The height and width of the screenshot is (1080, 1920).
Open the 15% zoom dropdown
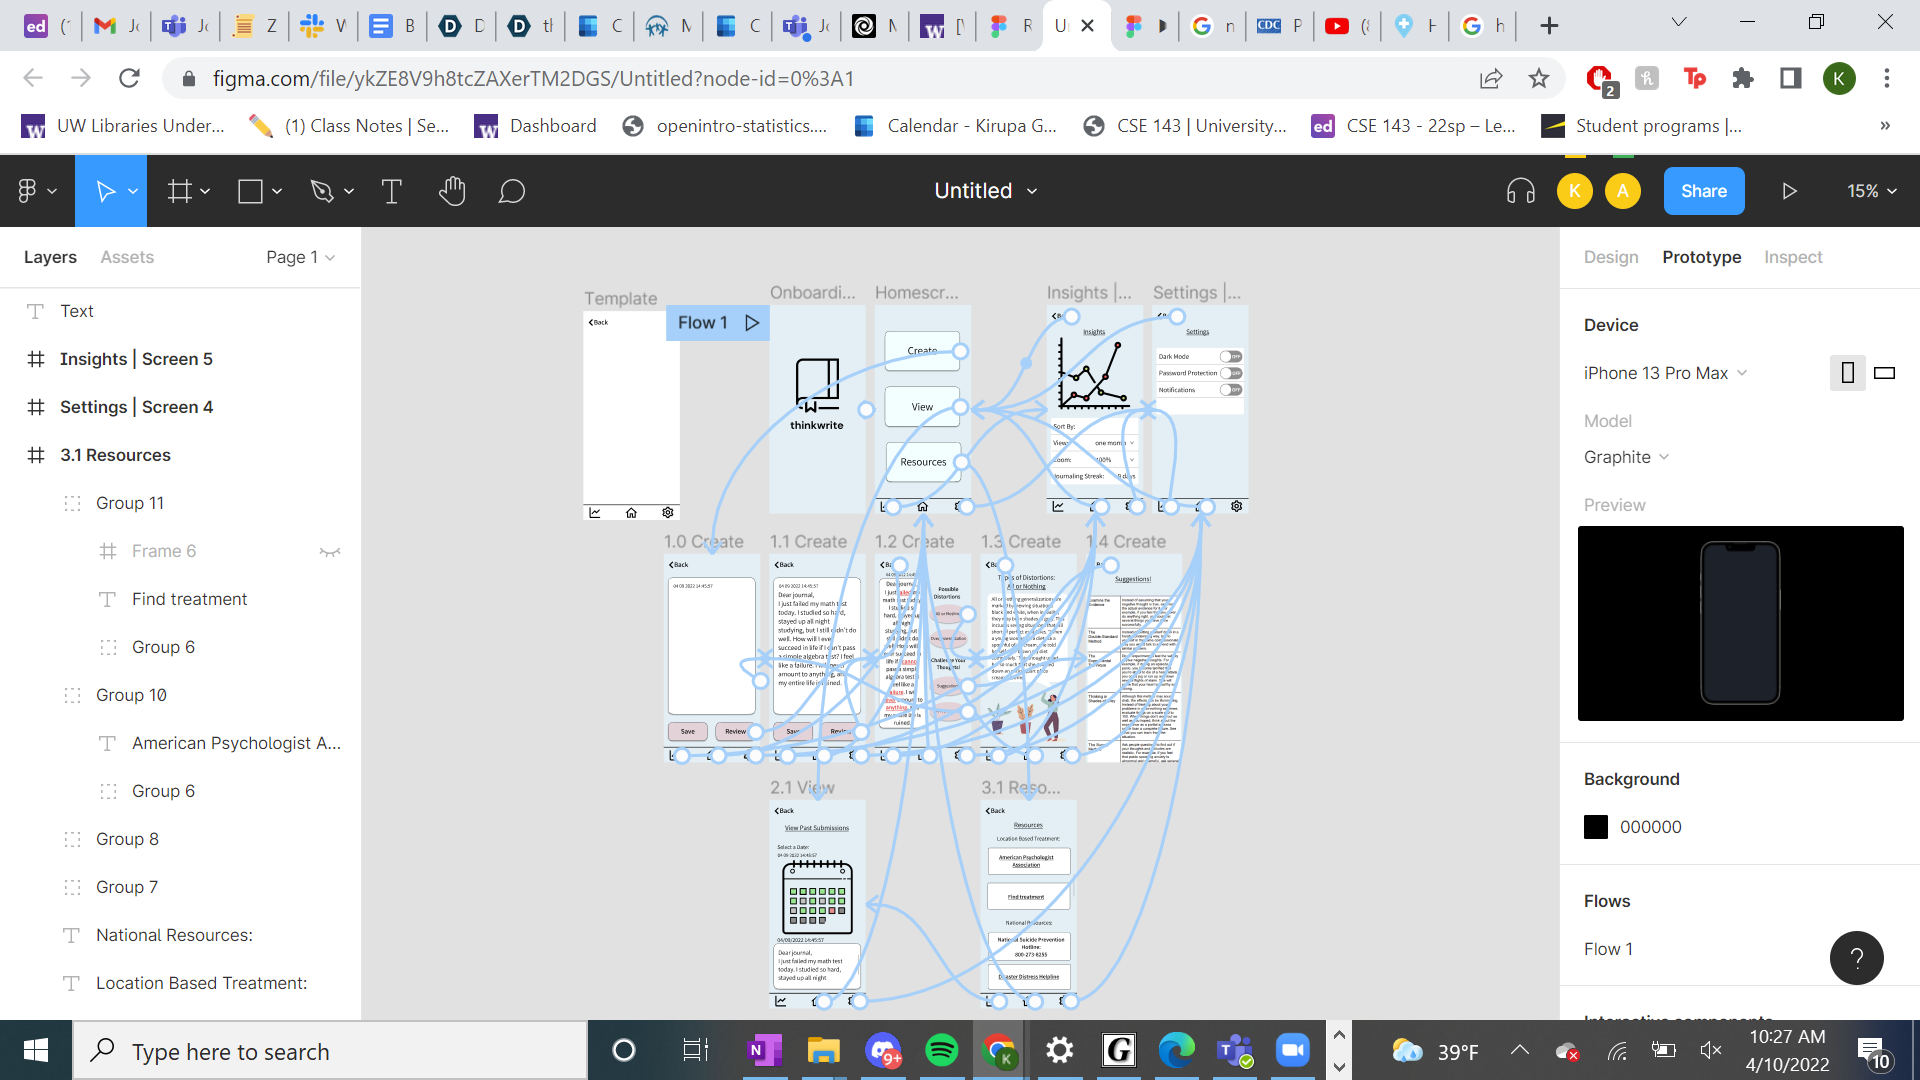point(1871,191)
